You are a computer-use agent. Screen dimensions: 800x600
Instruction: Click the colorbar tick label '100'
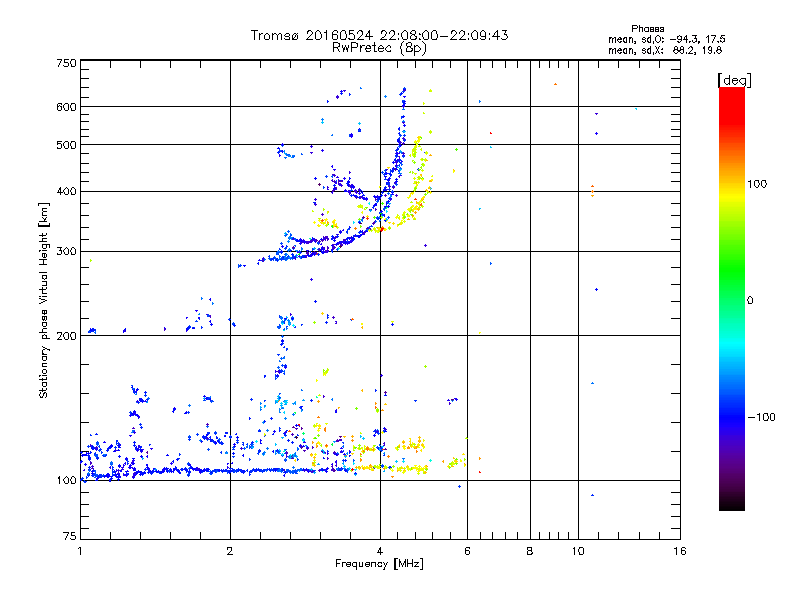click(757, 184)
